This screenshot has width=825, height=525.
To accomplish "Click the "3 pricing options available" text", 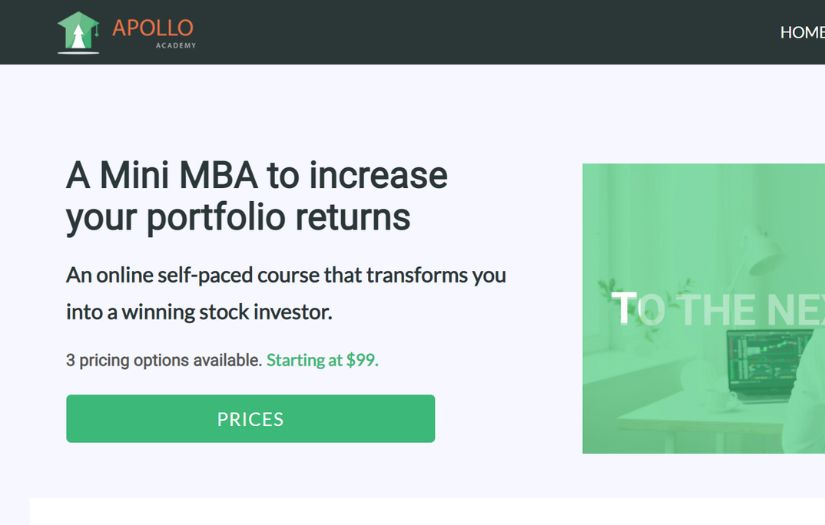I will 164,360.
